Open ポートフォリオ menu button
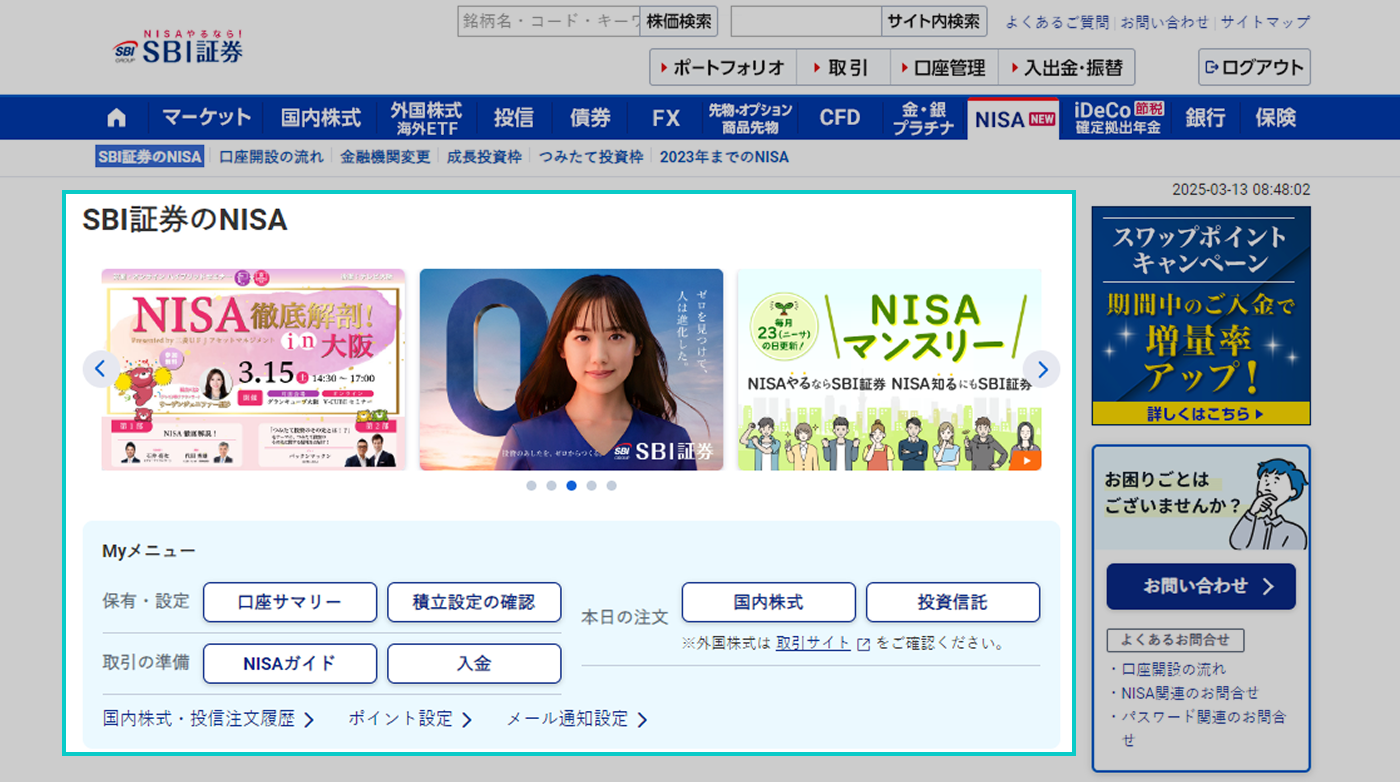 [x=723, y=67]
